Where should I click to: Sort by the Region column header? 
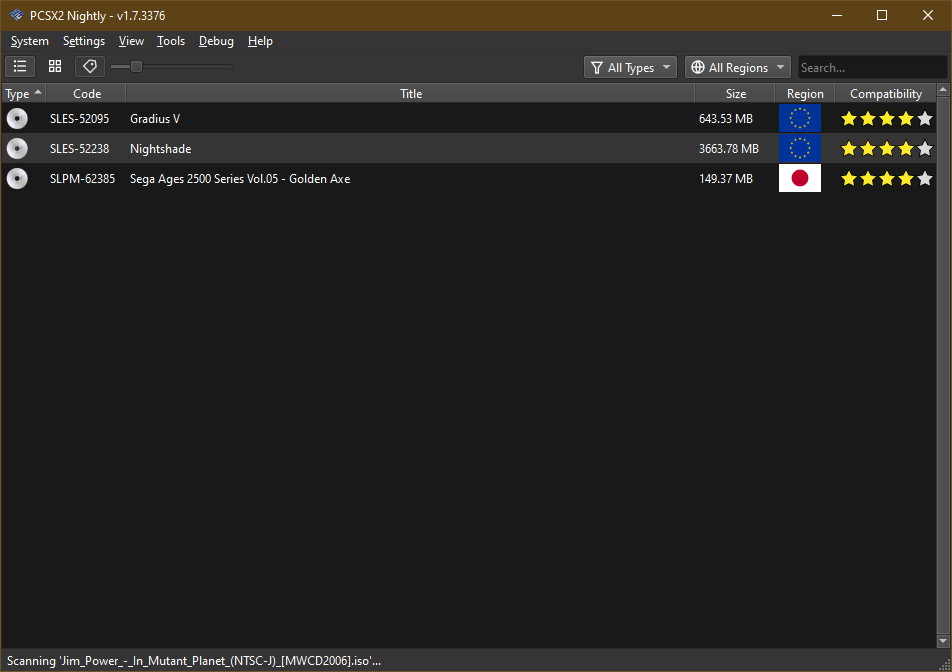[x=805, y=93]
